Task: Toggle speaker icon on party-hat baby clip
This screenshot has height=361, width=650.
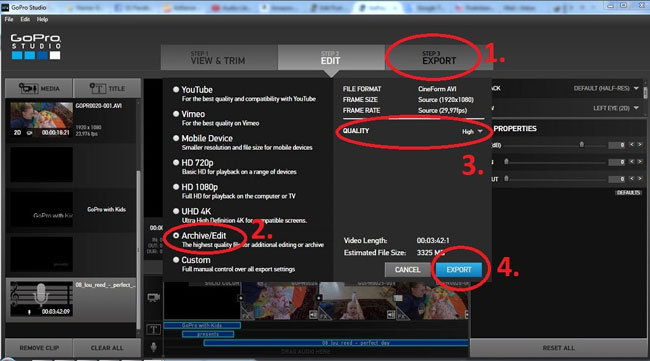Action: pos(390,315)
